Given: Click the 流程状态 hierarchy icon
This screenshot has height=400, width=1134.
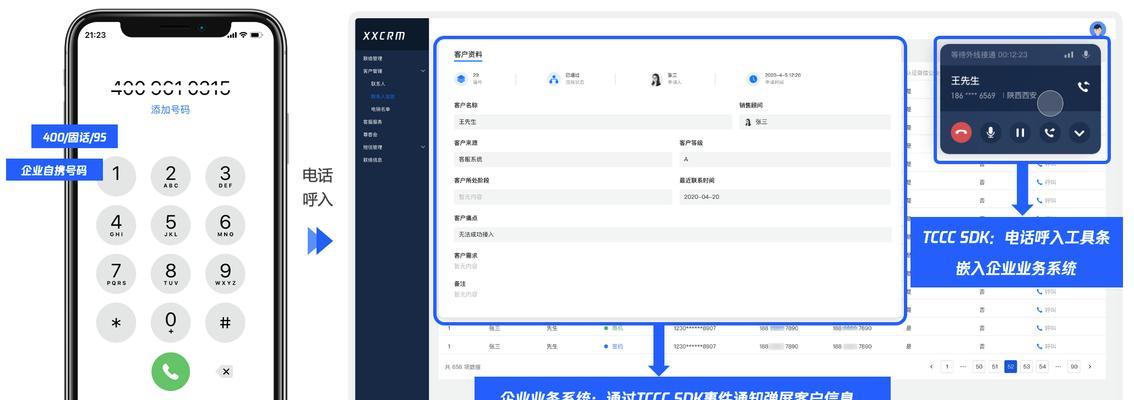Looking at the screenshot, I should 553,79.
